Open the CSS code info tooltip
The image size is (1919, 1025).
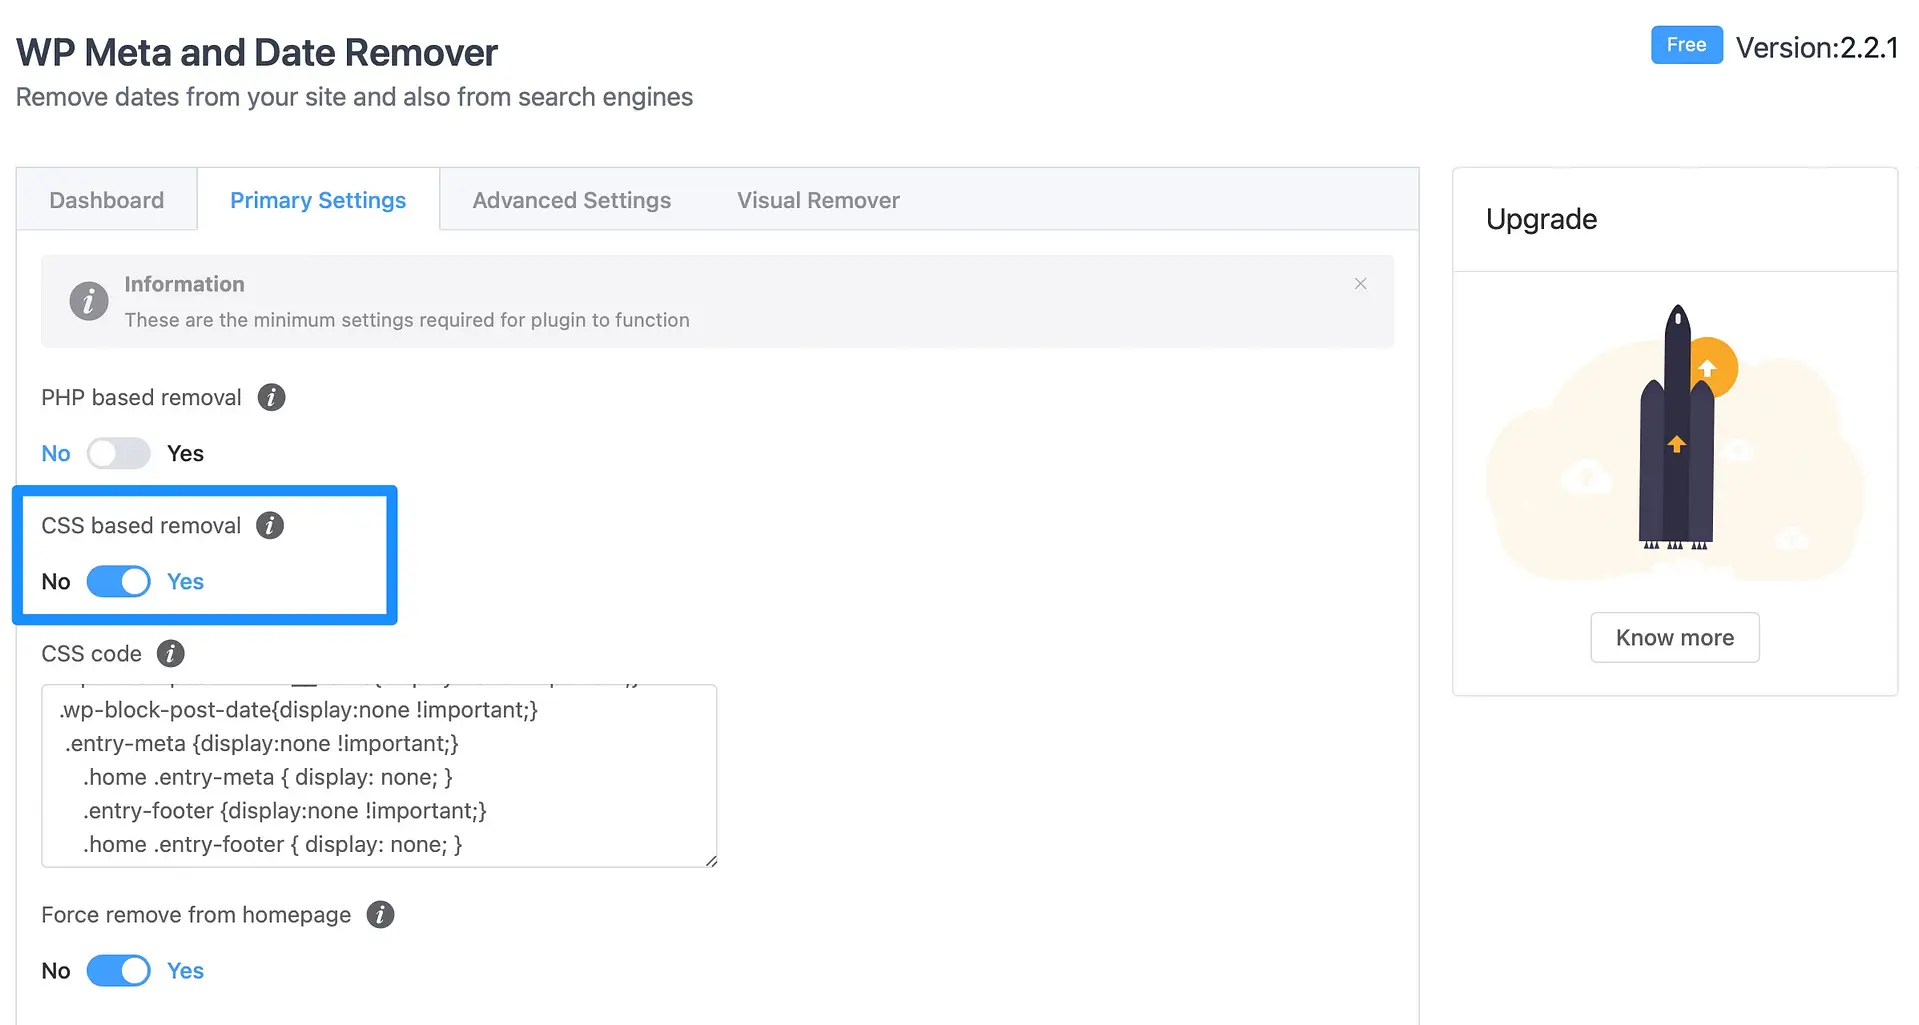point(170,653)
